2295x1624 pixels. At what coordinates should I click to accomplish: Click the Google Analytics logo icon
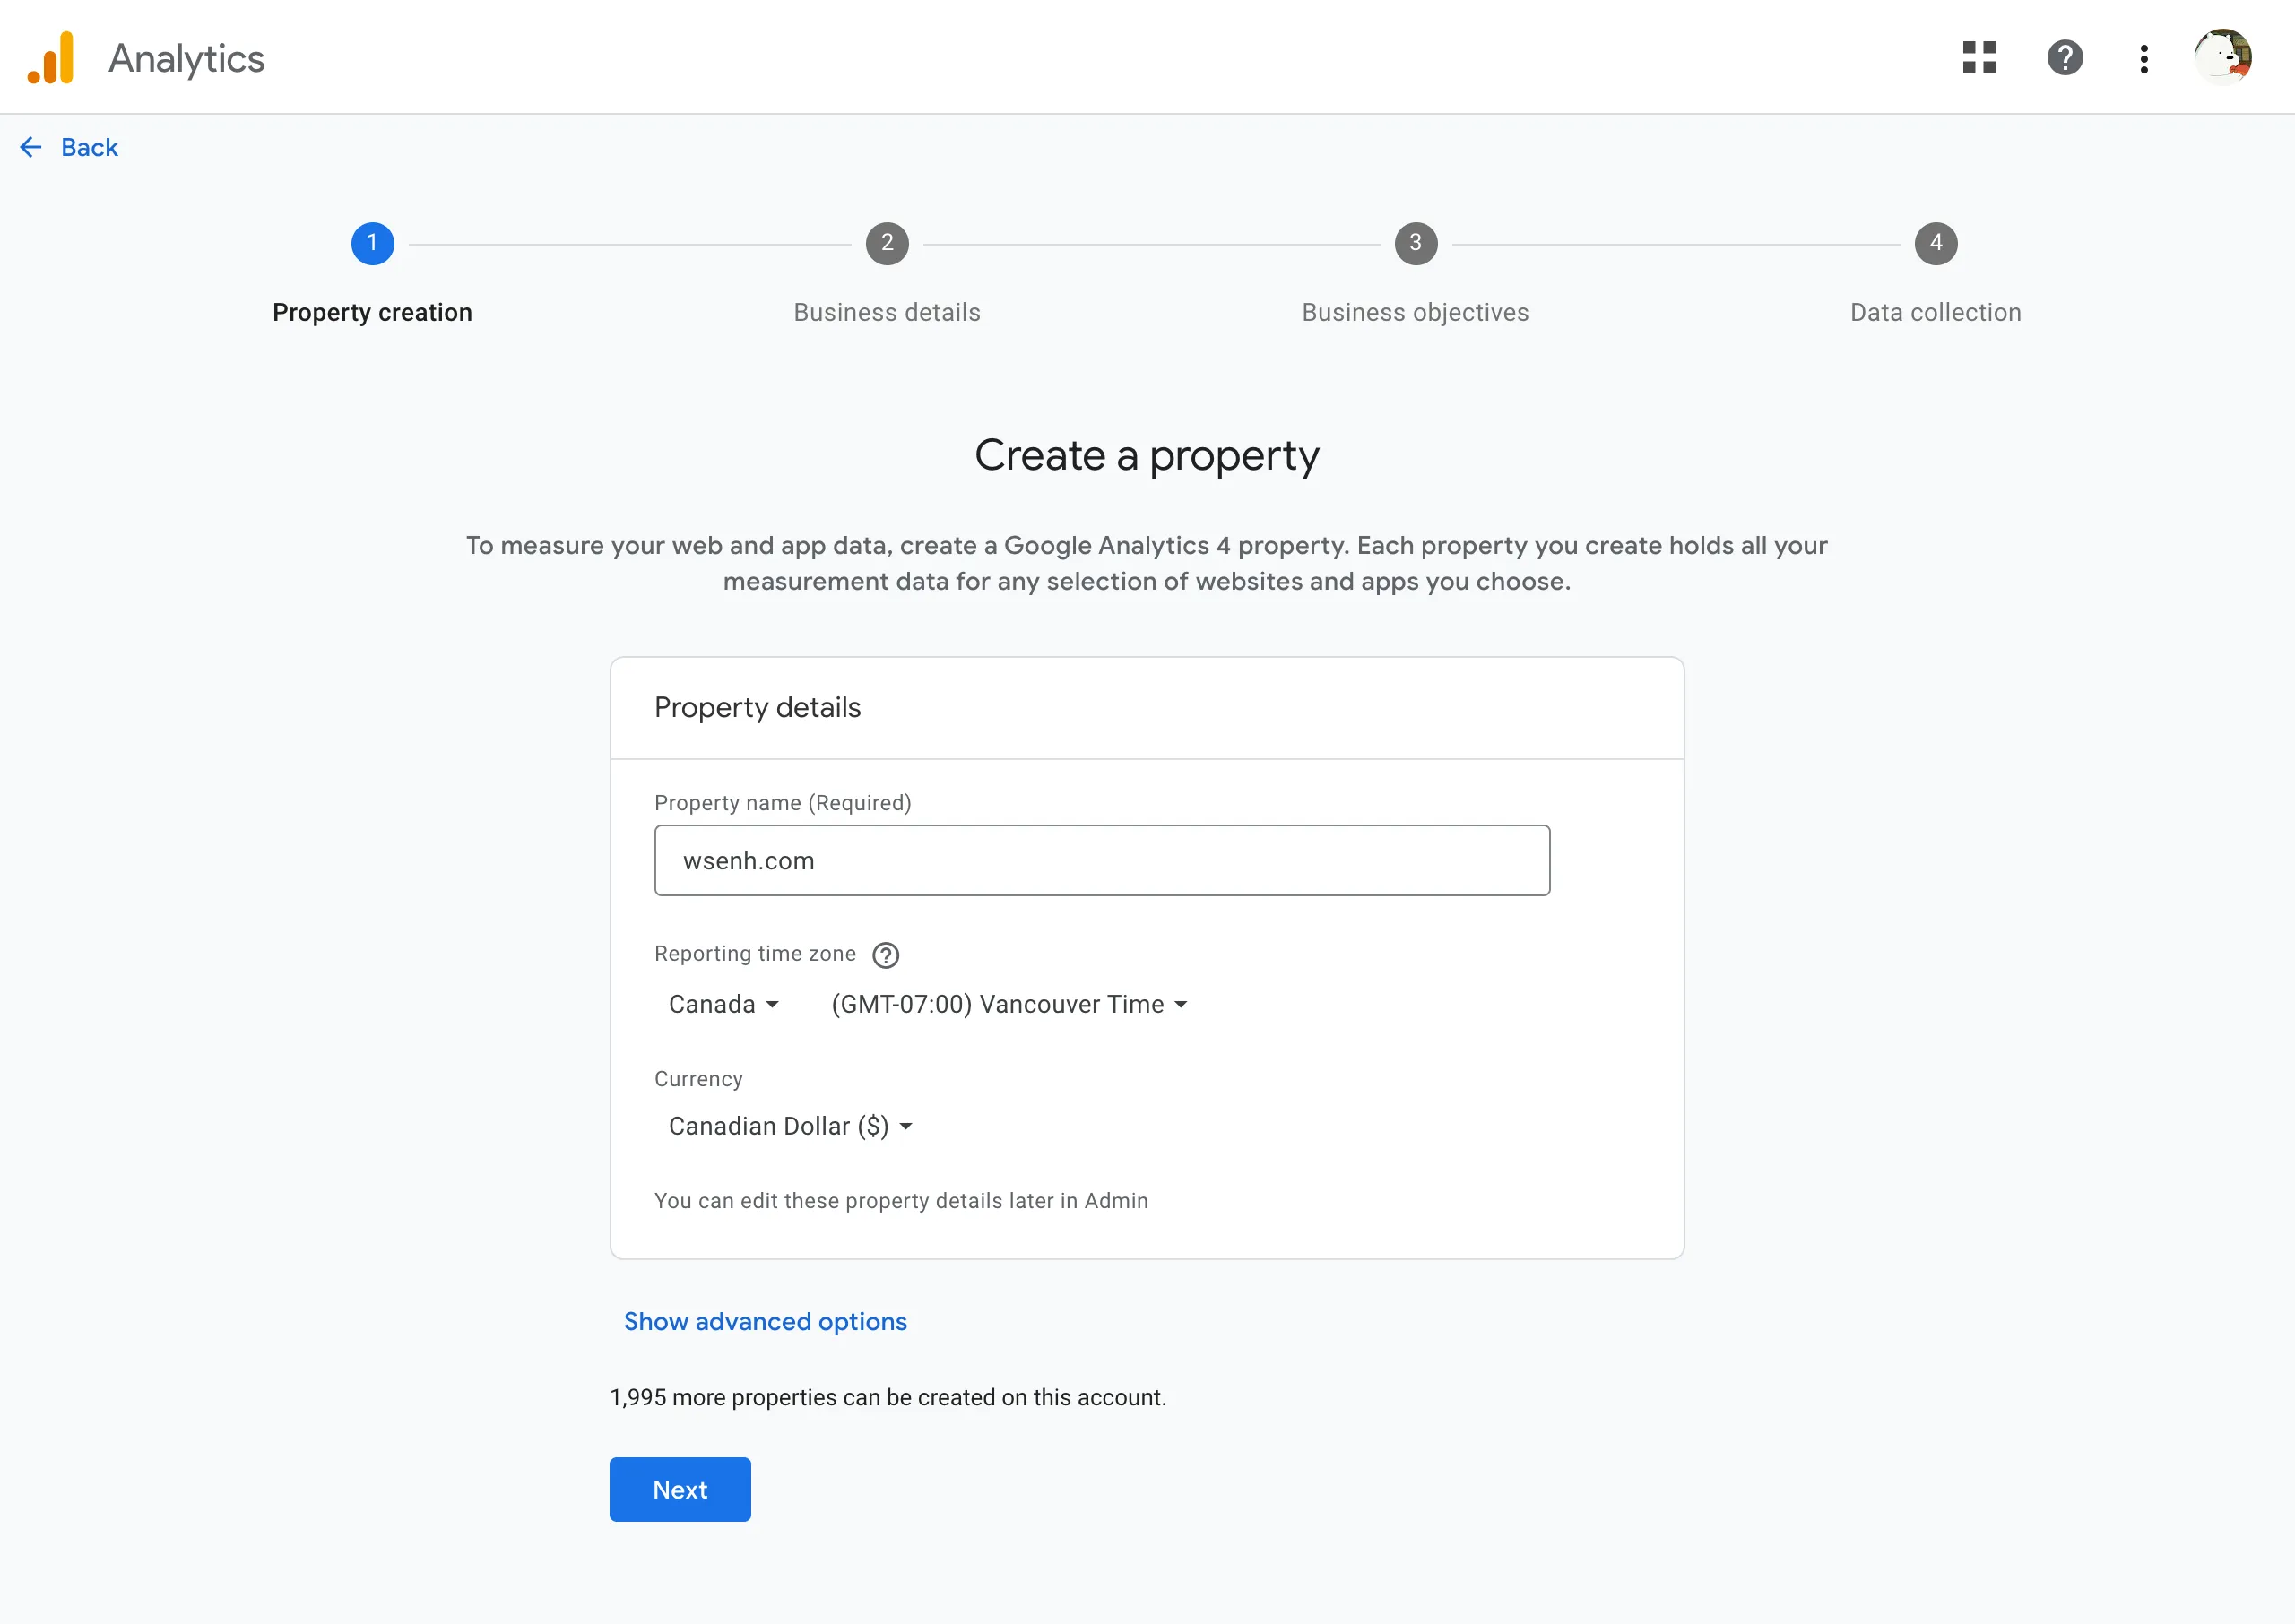[51, 56]
